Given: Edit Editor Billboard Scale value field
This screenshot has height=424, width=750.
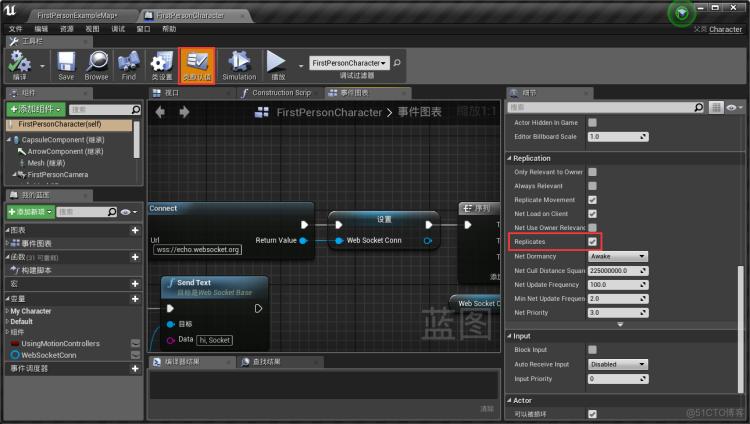Looking at the screenshot, I should pos(618,137).
